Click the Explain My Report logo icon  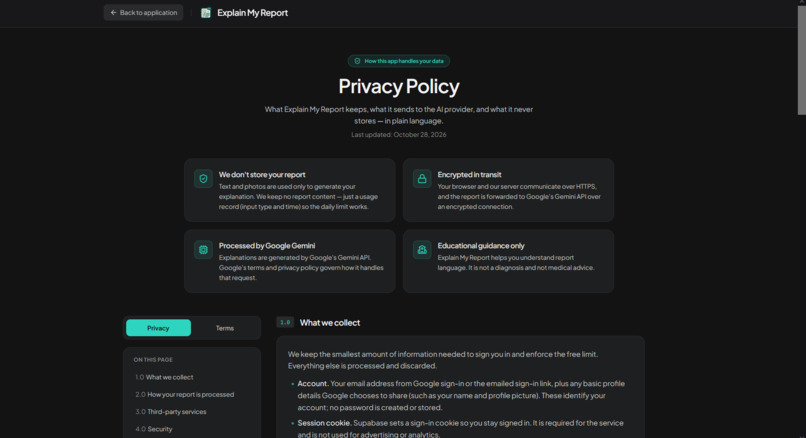point(206,13)
